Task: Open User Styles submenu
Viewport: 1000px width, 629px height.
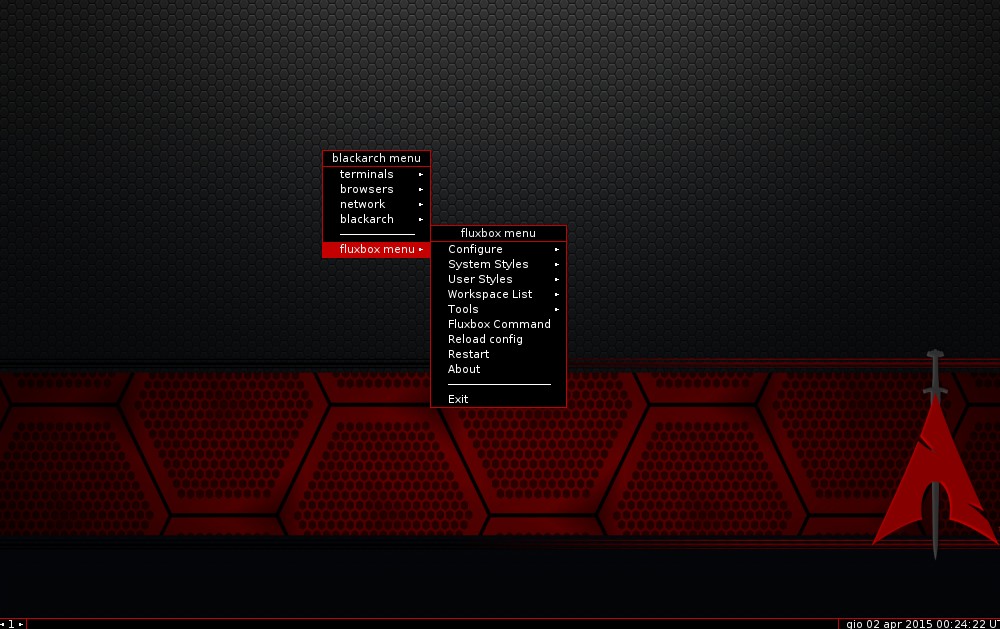Action: [498, 279]
